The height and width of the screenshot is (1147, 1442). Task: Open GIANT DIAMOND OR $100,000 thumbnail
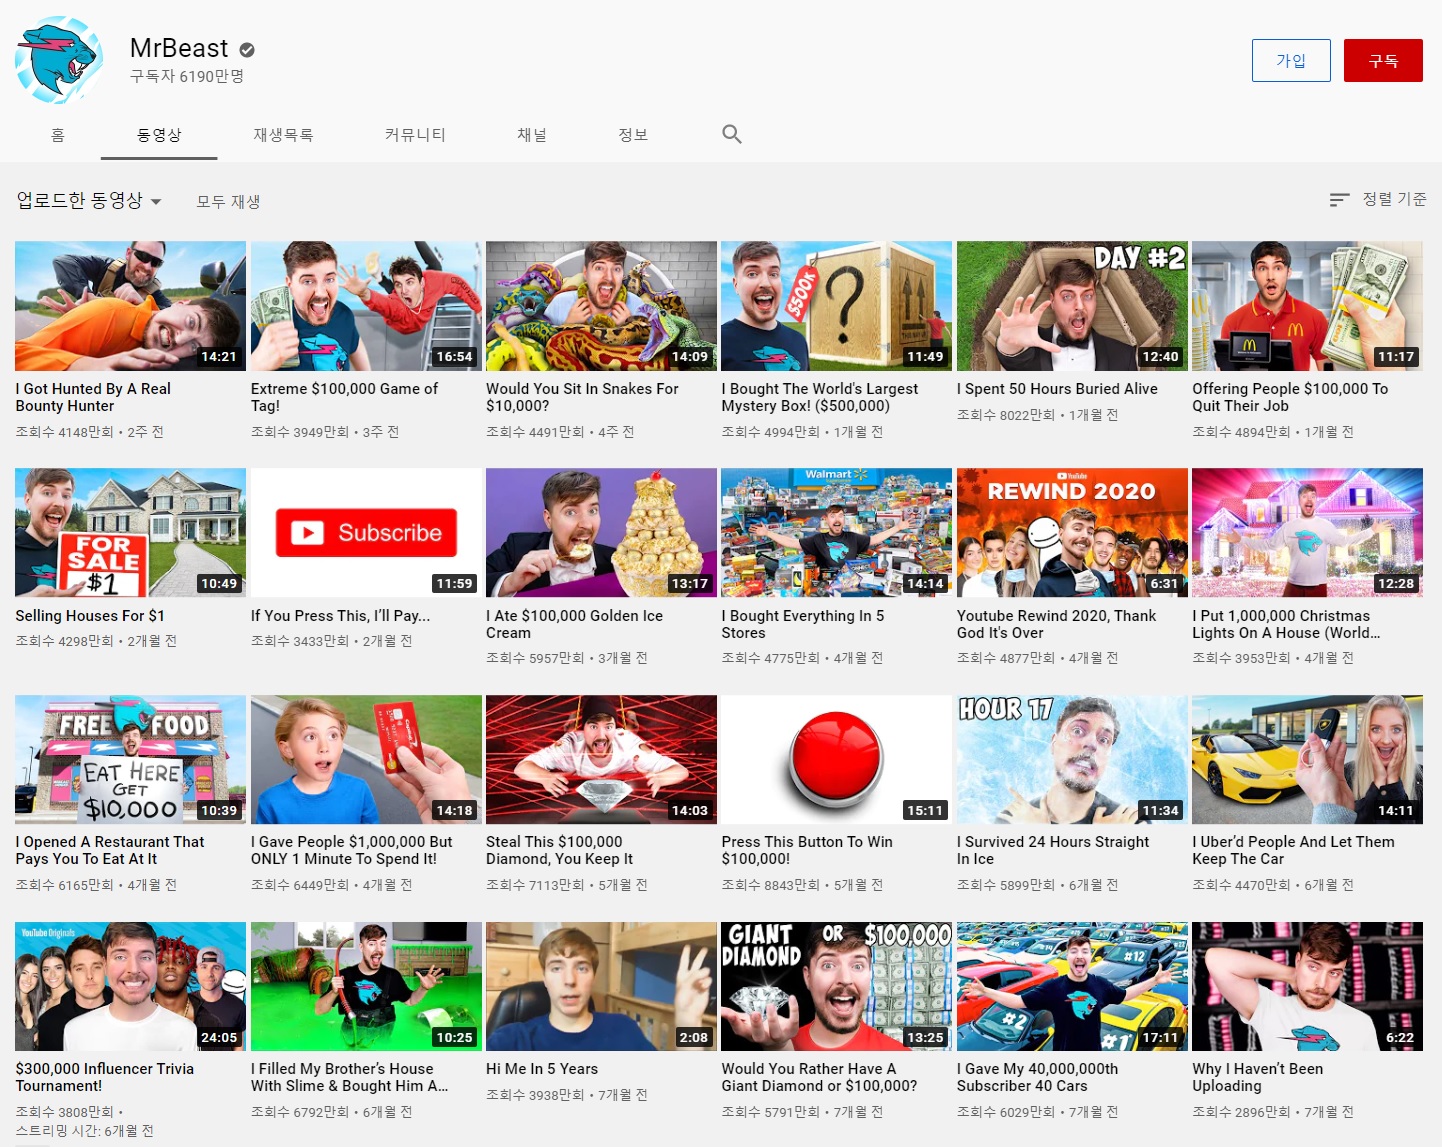(x=836, y=987)
